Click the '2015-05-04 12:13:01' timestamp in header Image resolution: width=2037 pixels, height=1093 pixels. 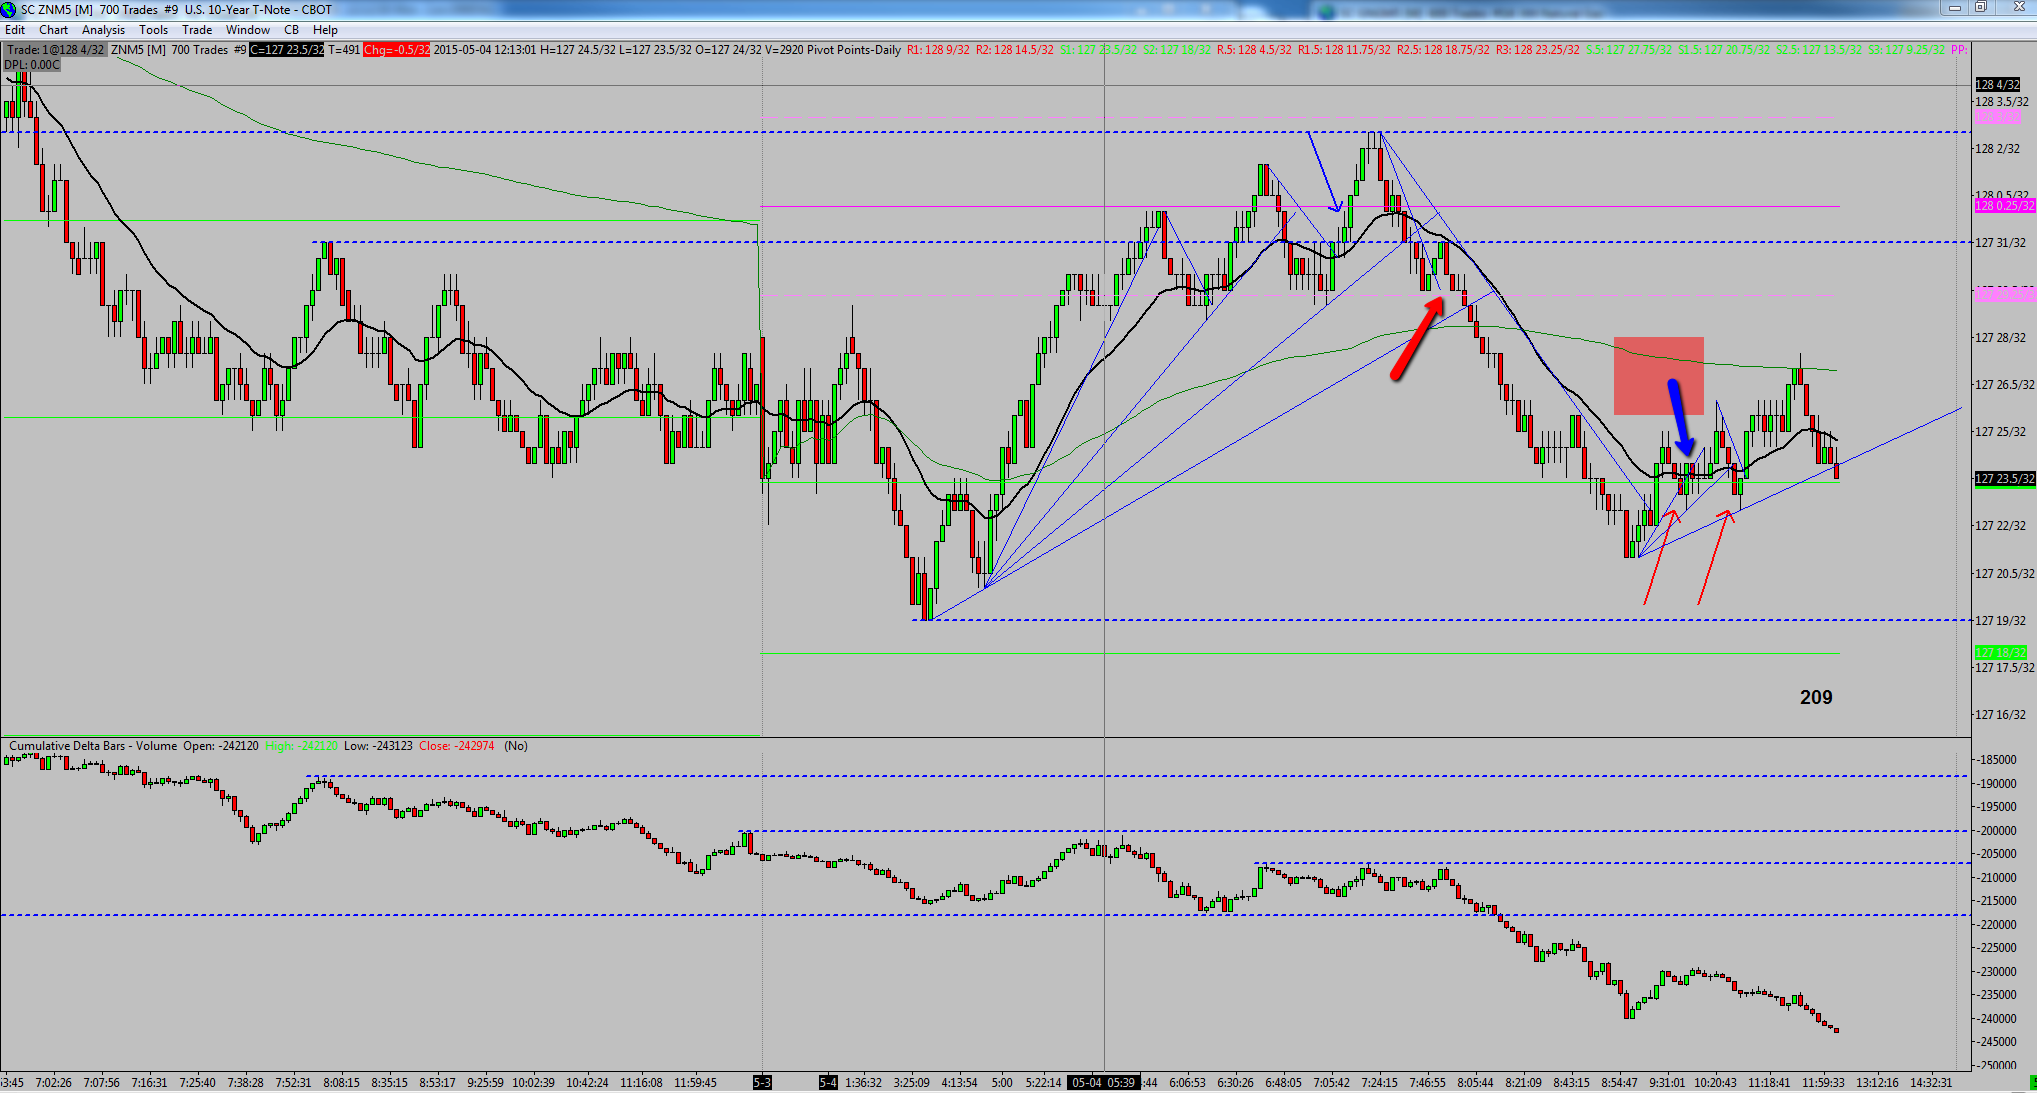[x=485, y=50]
